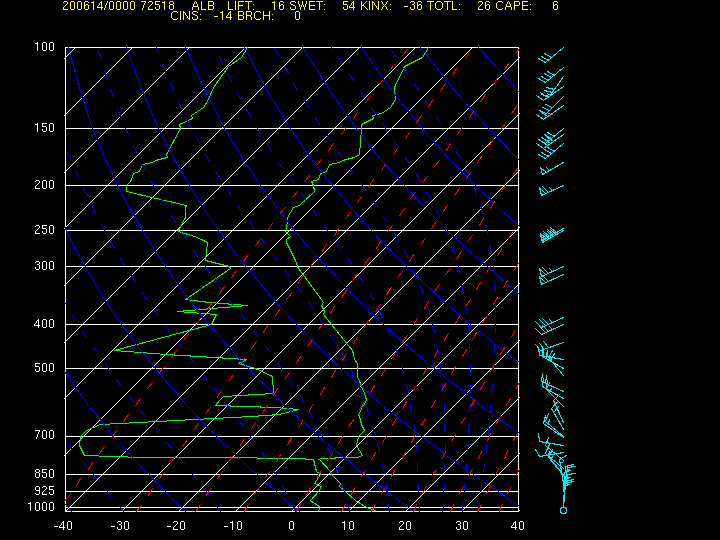The width and height of the screenshot is (720, 540).
Task: Click the 925 pressure level label
Action: coord(45,491)
